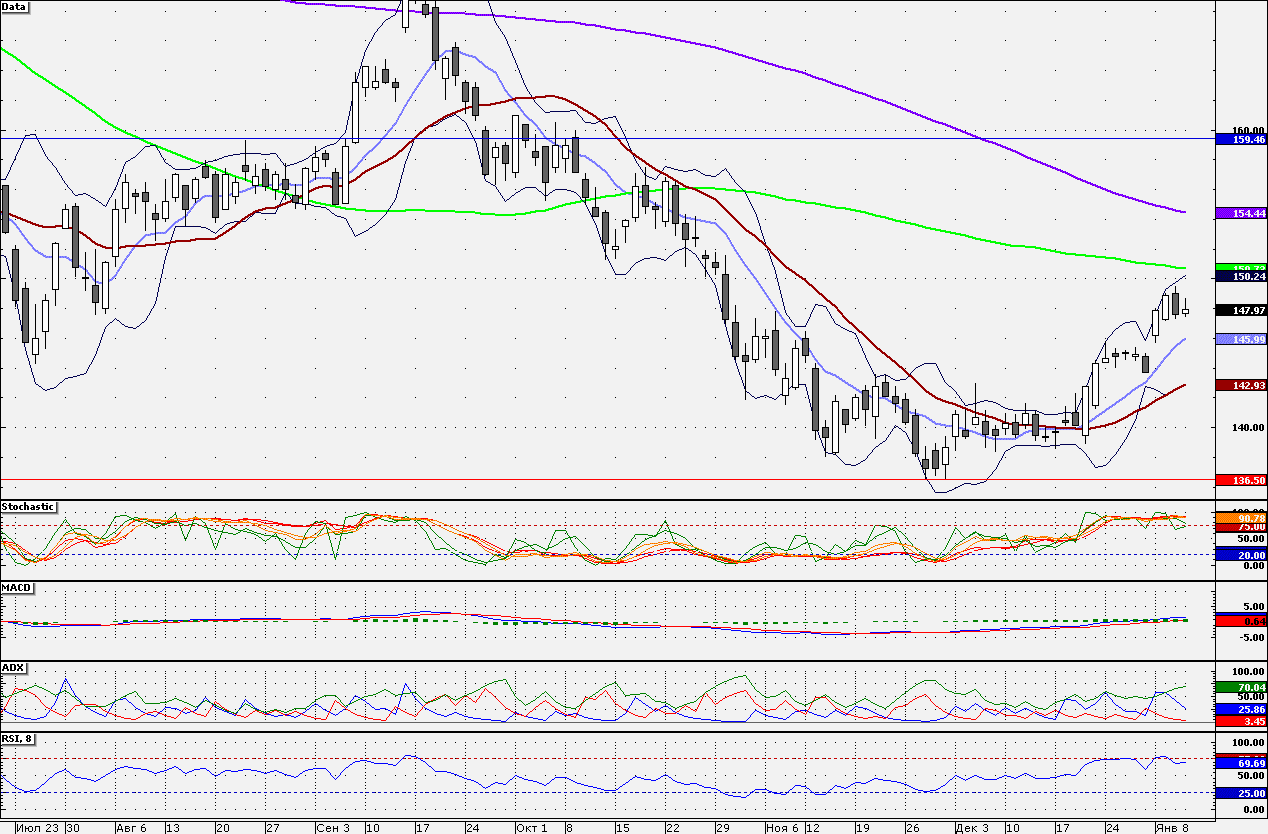
Task: Click the 27 date label on time axis
Action: tap(272, 828)
